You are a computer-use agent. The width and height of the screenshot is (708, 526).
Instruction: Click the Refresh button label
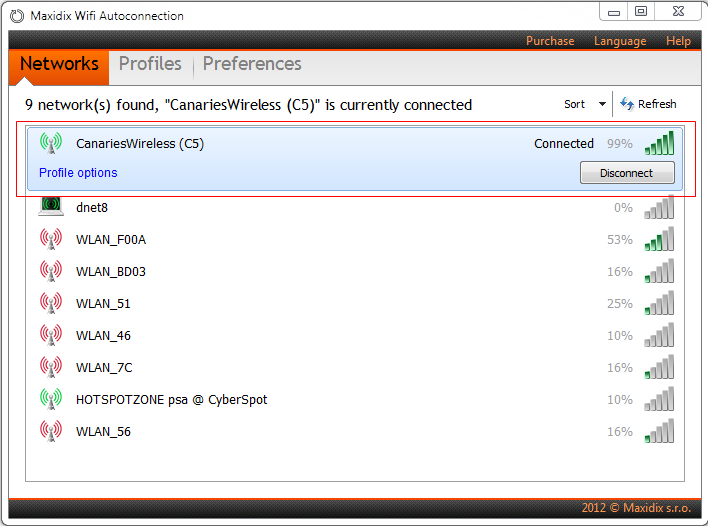(657, 104)
